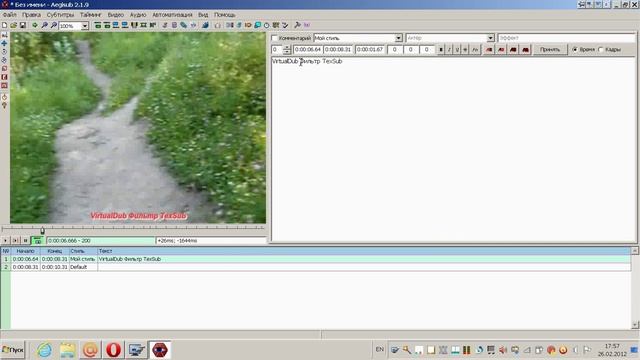
Task: Select the Время radio button
Action: click(x=575, y=49)
